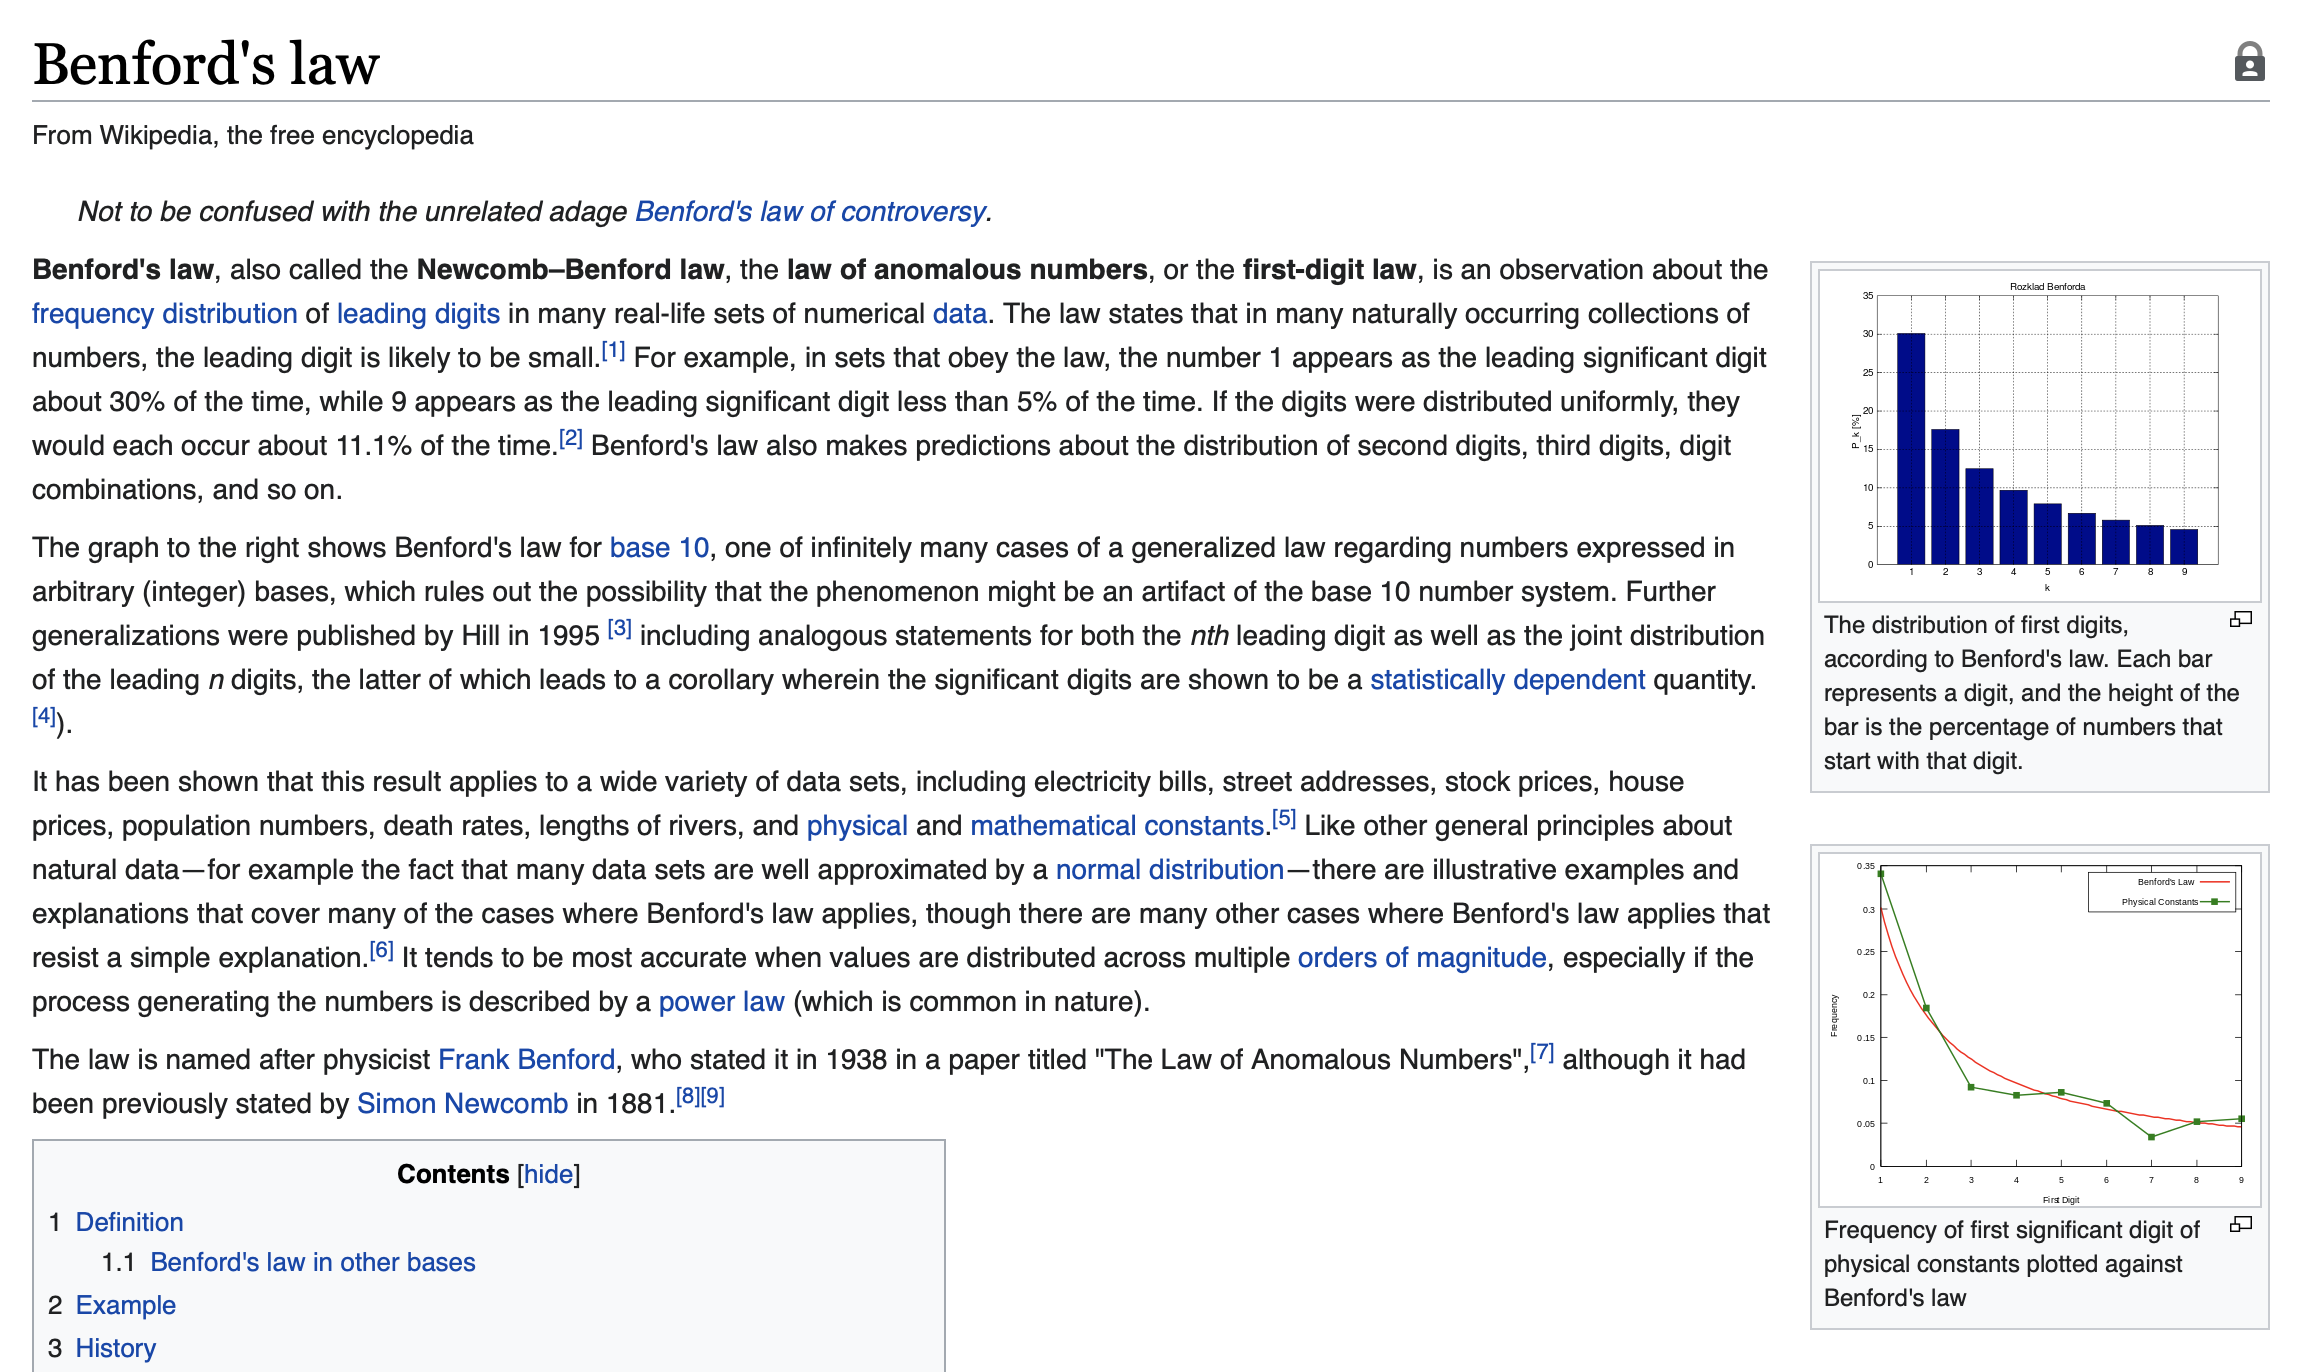2300x1372 pixels.
Task: Jump to citation reference [3]
Action: click(x=620, y=628)
